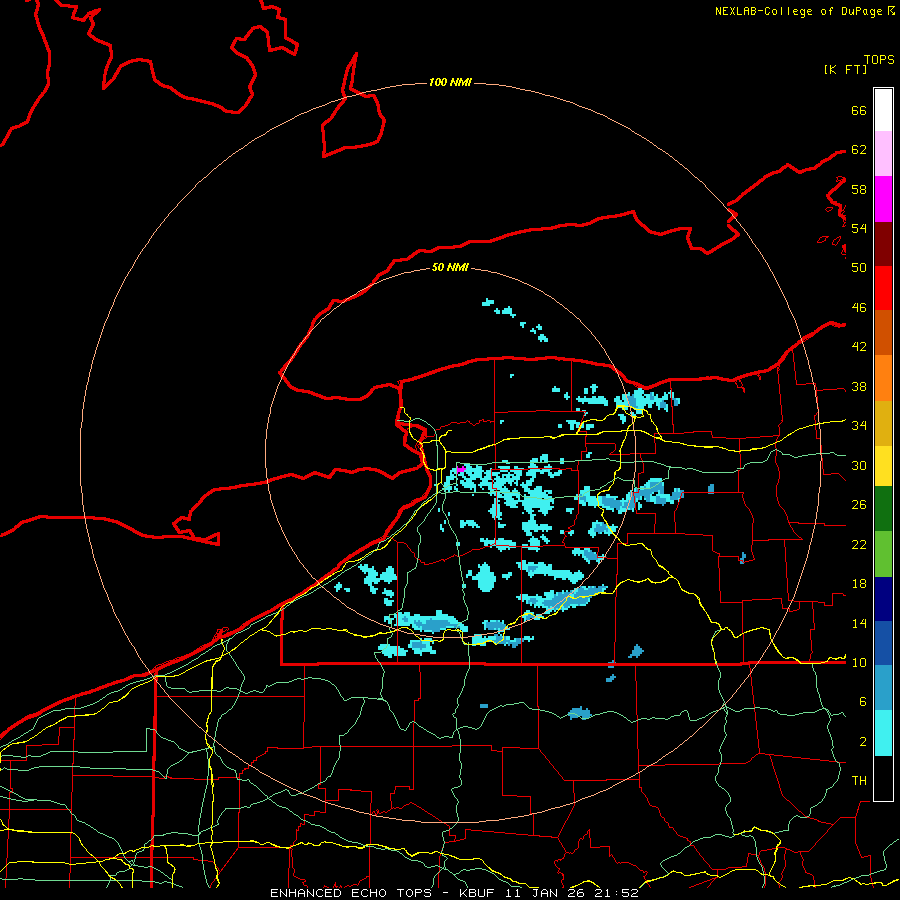This screenshot has height=900, width=900.
Task: Click the legend value 66
Action: pos(859,110)
